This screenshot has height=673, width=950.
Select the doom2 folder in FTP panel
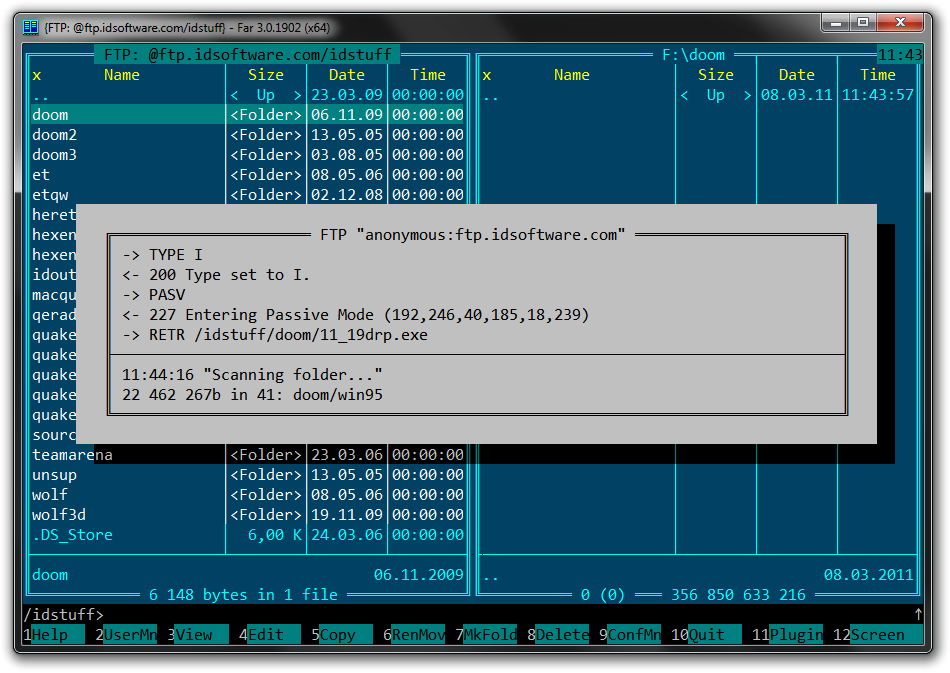click(x=55, y=135)
